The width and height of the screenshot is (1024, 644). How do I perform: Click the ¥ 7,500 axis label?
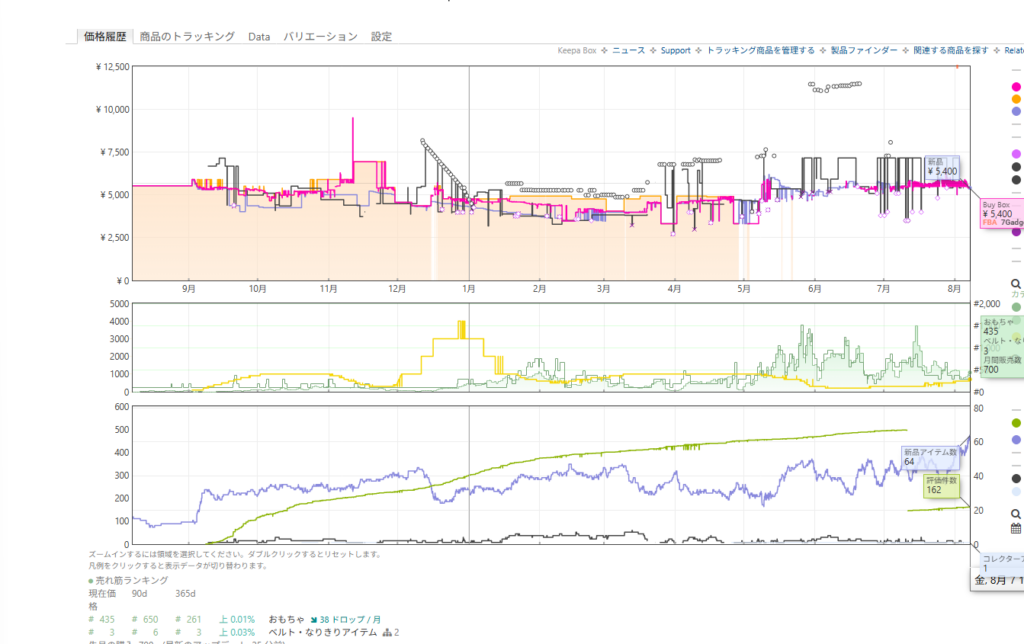point(115,152)
